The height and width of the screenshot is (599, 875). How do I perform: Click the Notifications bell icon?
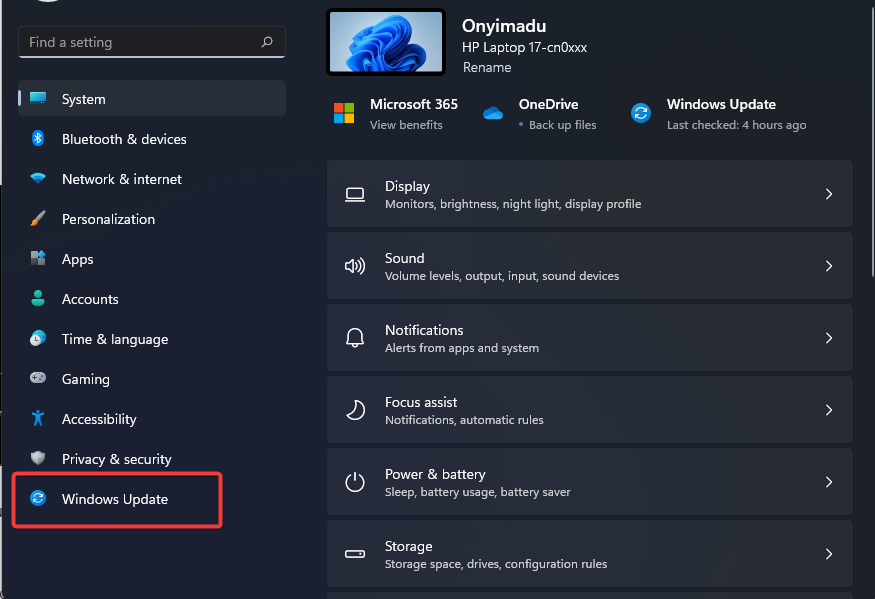click(x=355, y=338)
